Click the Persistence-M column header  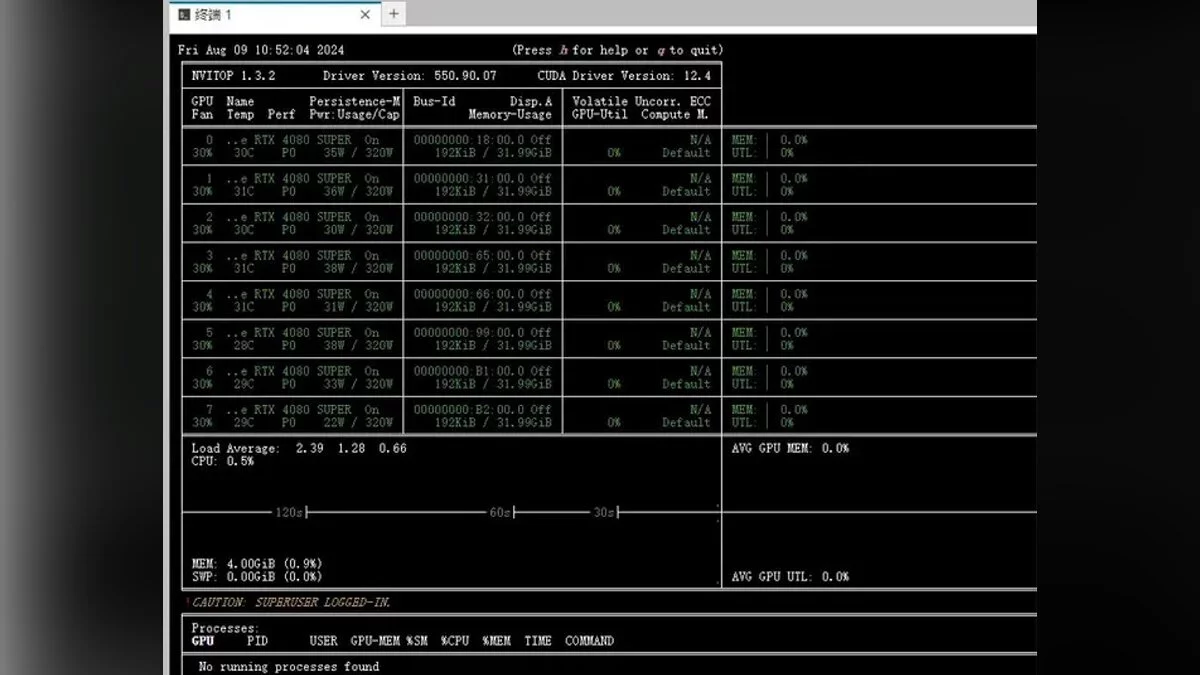pyautogui.click(x=354, y=101)
